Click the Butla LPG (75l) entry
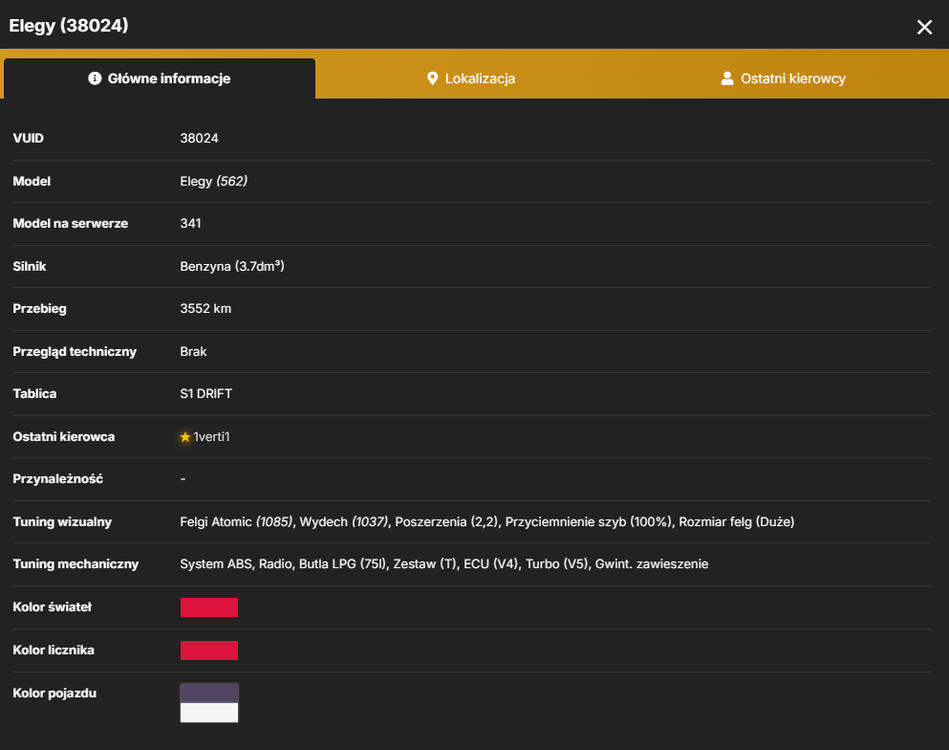 click(x=341, y=564)
